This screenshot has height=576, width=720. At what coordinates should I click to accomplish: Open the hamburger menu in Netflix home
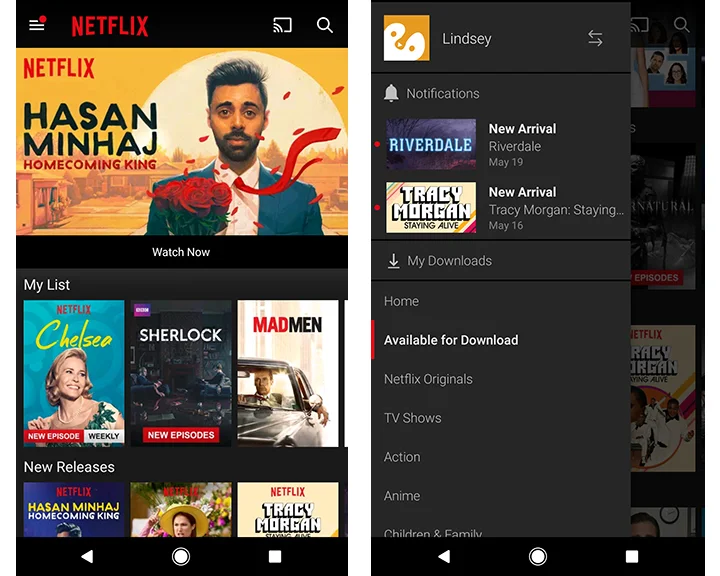click(x=38, y=24)
